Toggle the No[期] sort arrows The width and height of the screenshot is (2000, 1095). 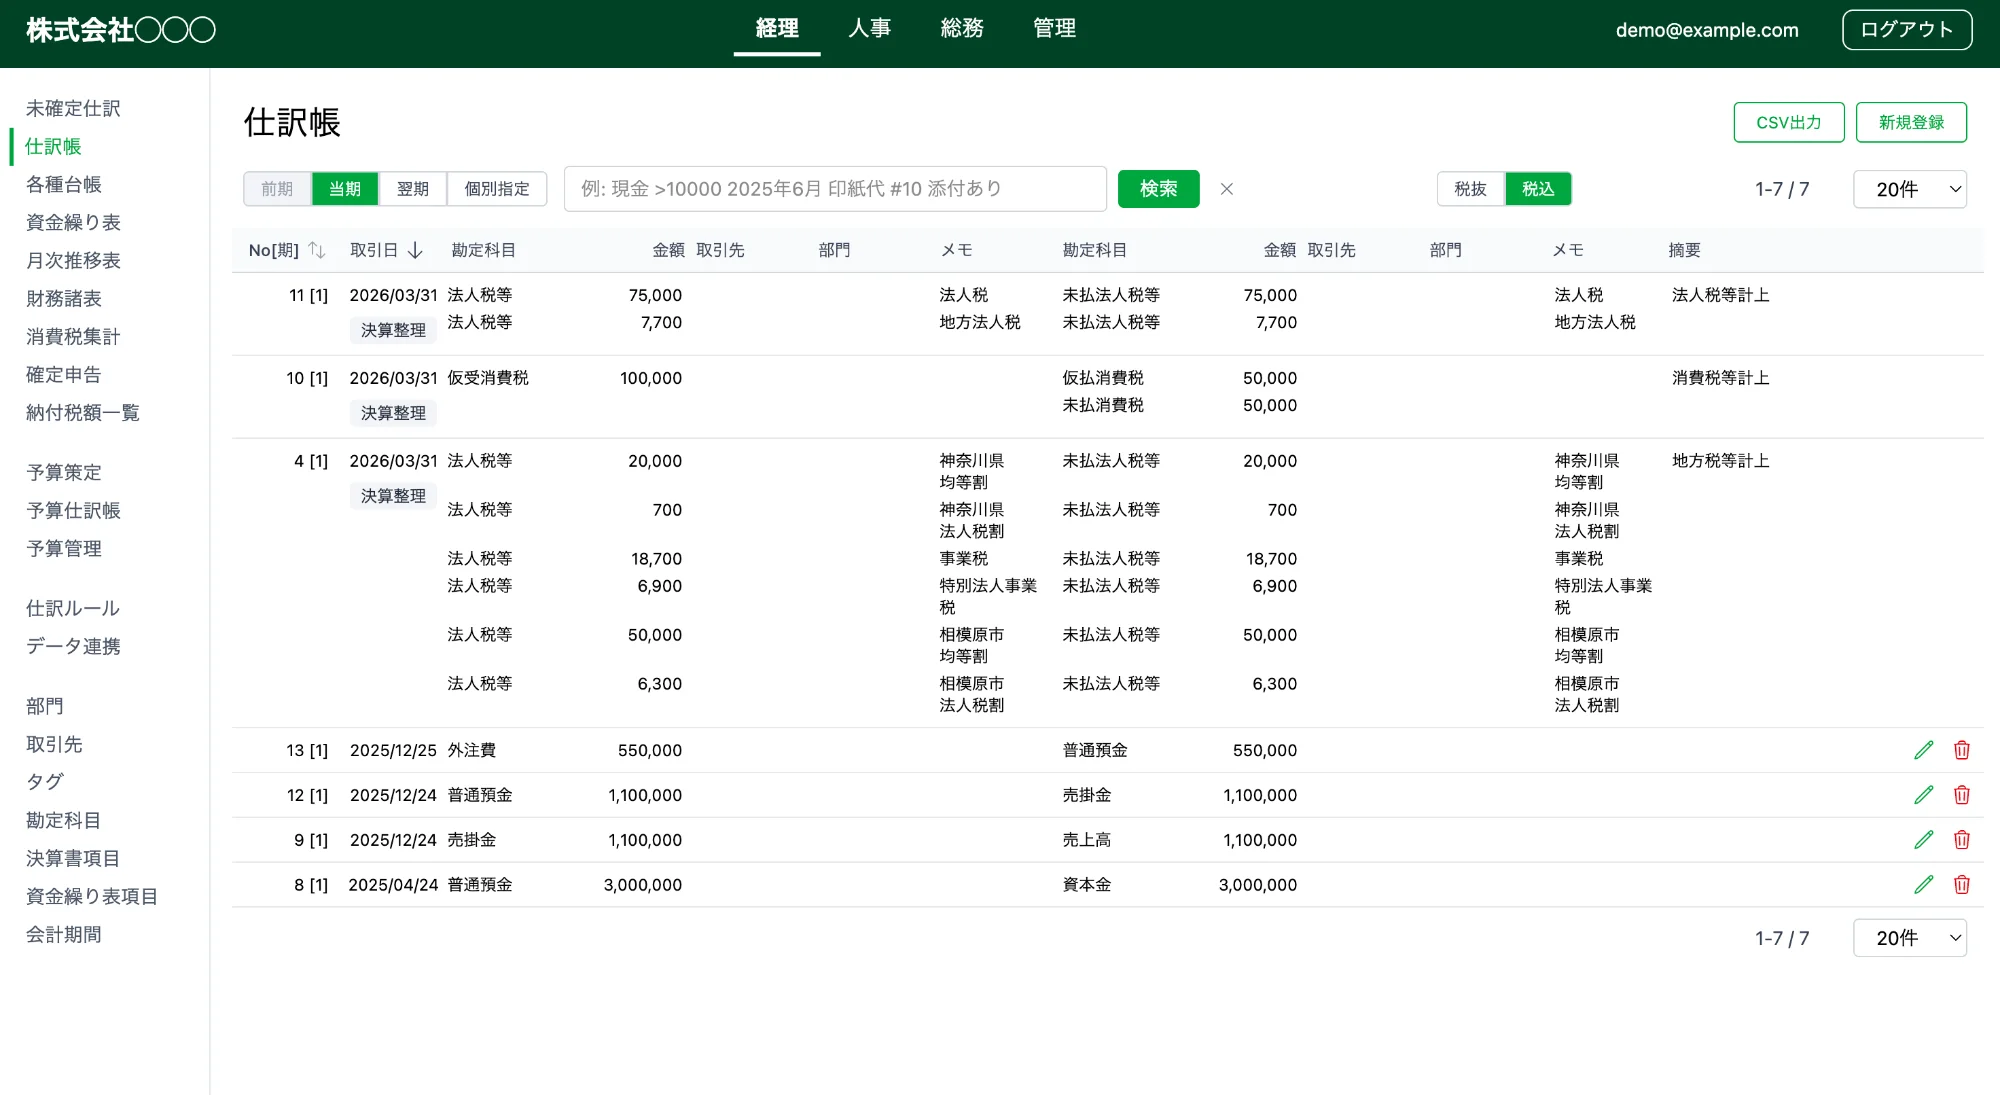[x=318, y=251]
